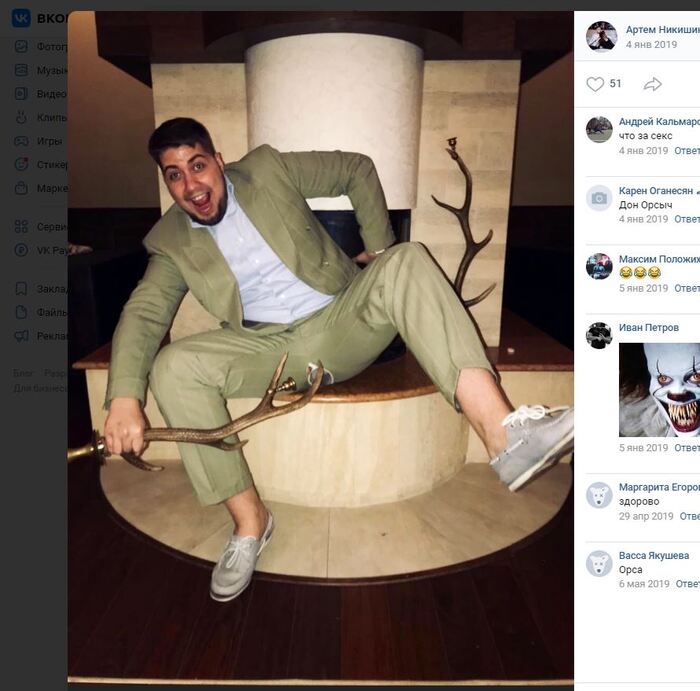The image size is (700, 691).
Task: Reply to Карен Оганесян's comment
Action: [x=686, y=219]
